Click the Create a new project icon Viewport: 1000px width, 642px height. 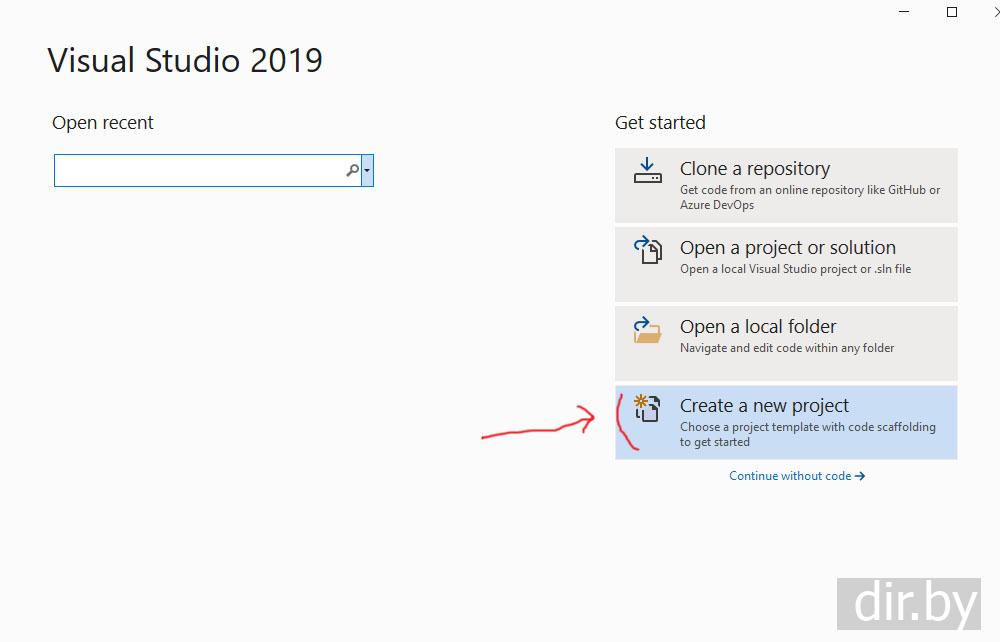tap(648, 408)
